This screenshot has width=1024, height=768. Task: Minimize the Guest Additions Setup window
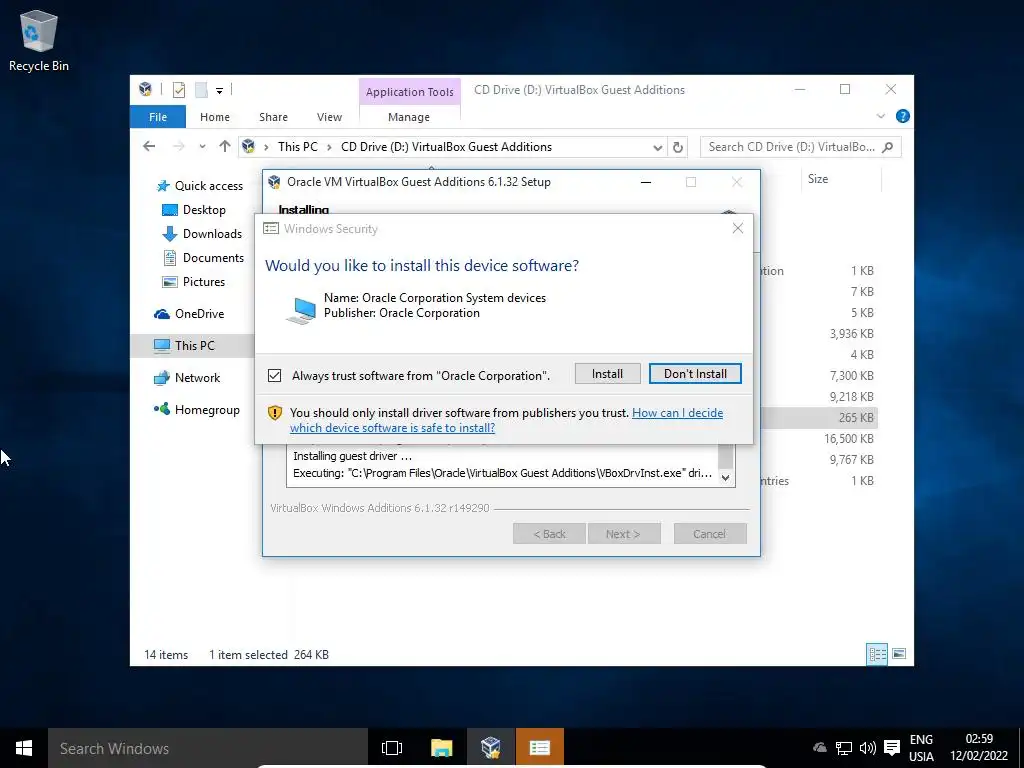(646, 182)
